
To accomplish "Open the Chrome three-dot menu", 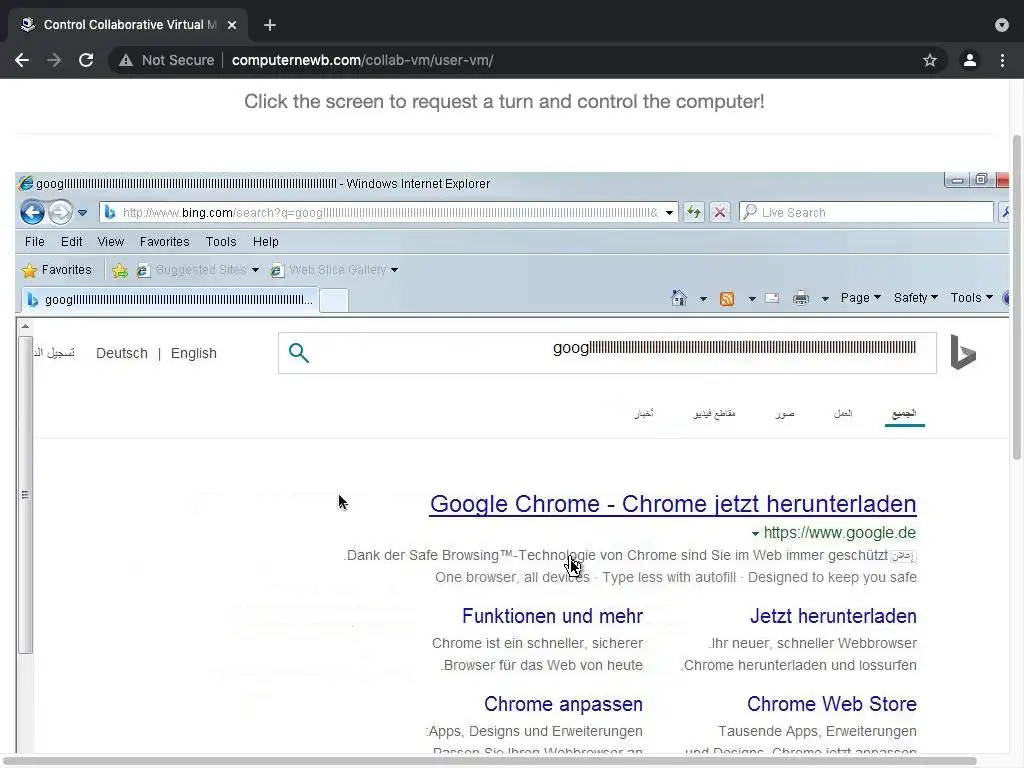I will click(1002, 60).
